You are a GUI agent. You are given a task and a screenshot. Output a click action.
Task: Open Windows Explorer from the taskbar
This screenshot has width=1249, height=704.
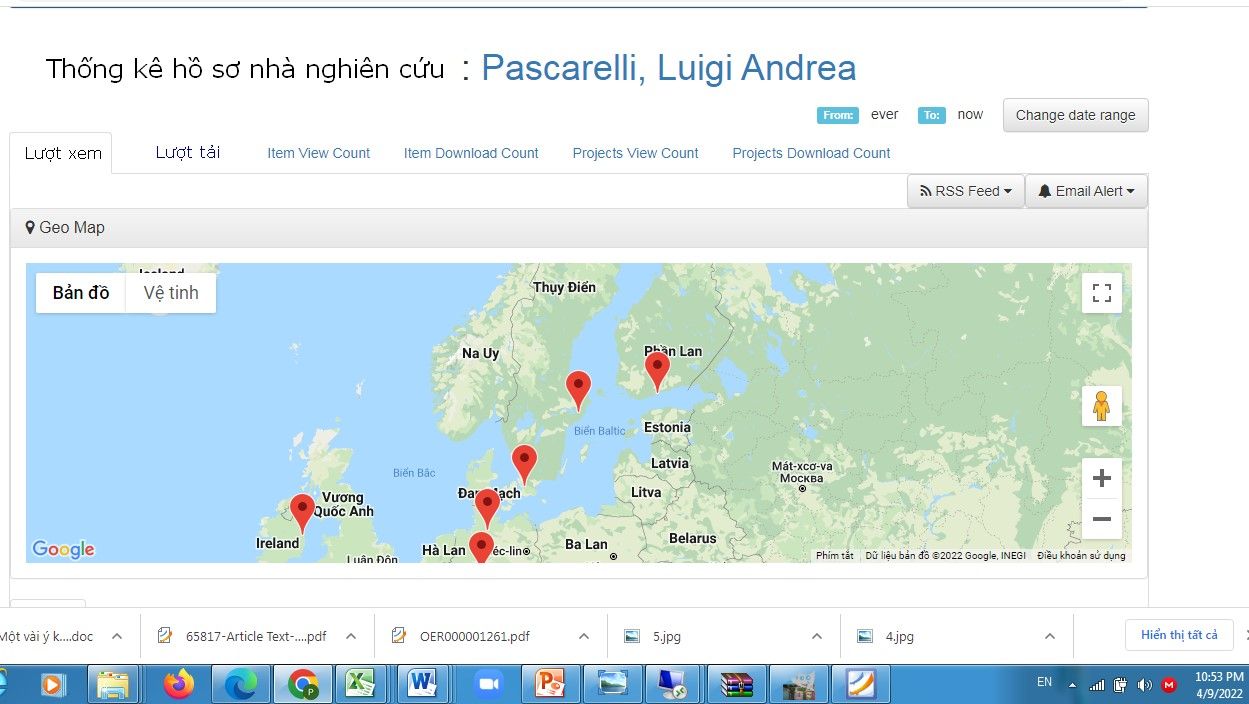click(113, 684)
